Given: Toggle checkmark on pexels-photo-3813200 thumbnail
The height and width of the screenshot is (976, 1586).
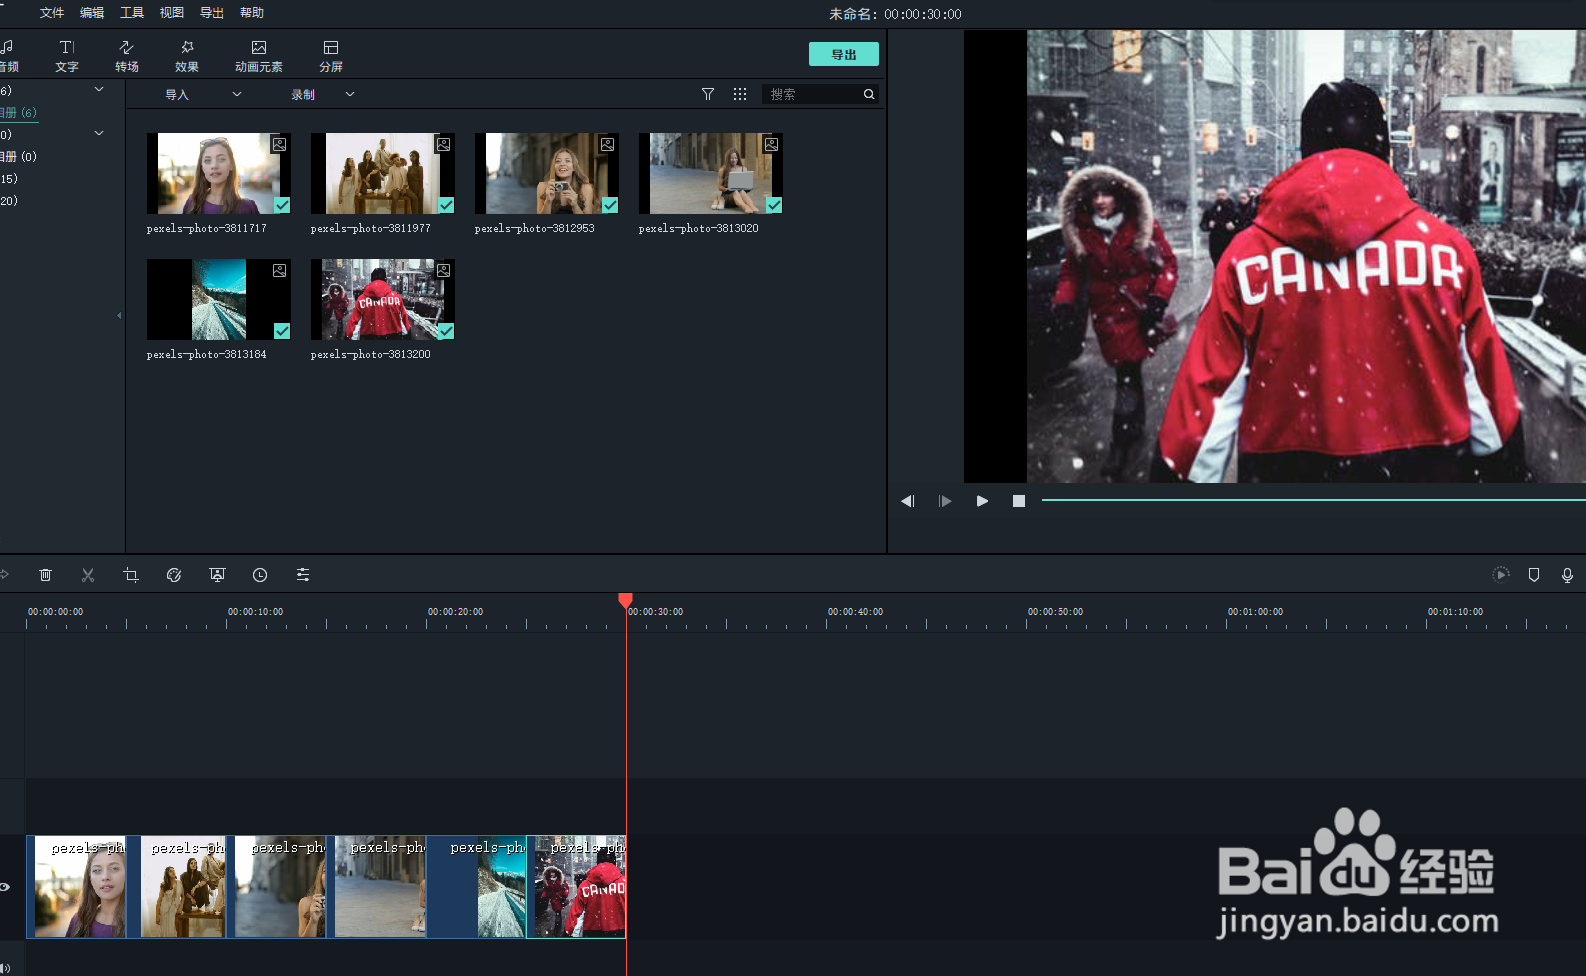Looking at the screenshot, I should [446, 331].
